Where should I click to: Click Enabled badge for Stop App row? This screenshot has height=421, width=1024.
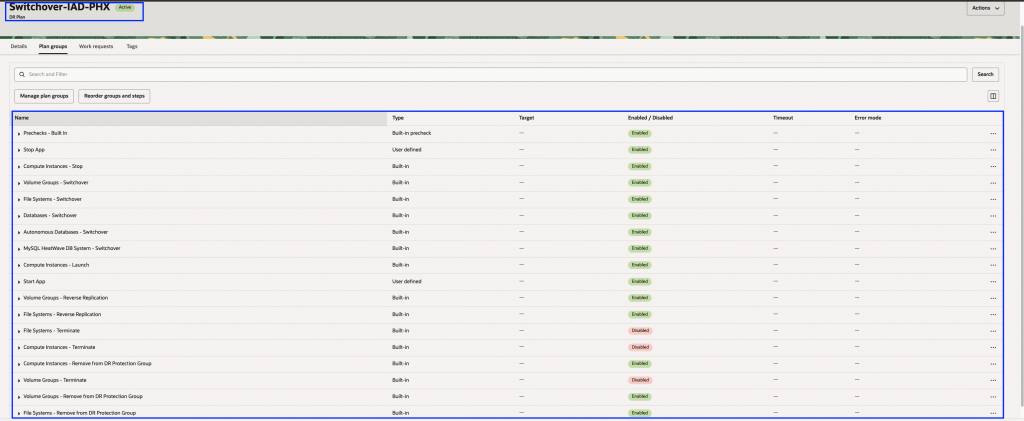[x=639, y=150]
